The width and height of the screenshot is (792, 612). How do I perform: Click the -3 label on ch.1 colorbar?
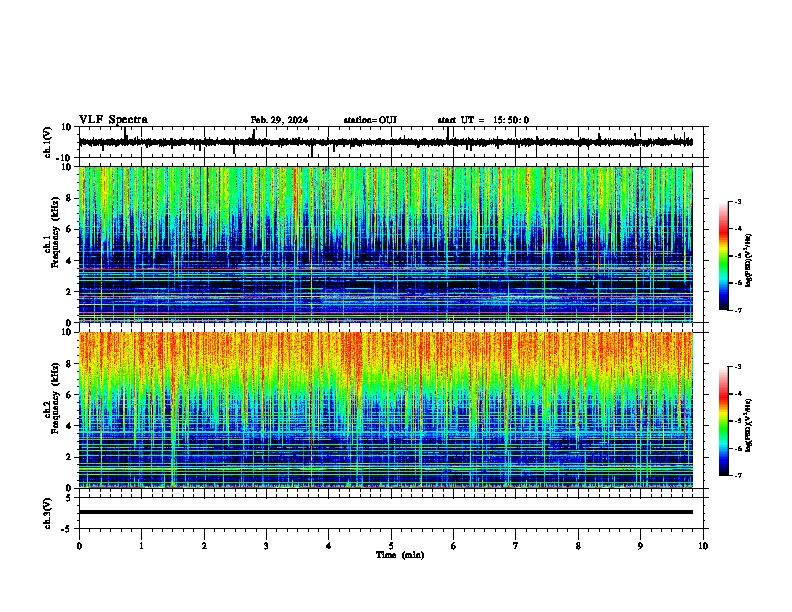pyautogui.click(x=737, y=201)
